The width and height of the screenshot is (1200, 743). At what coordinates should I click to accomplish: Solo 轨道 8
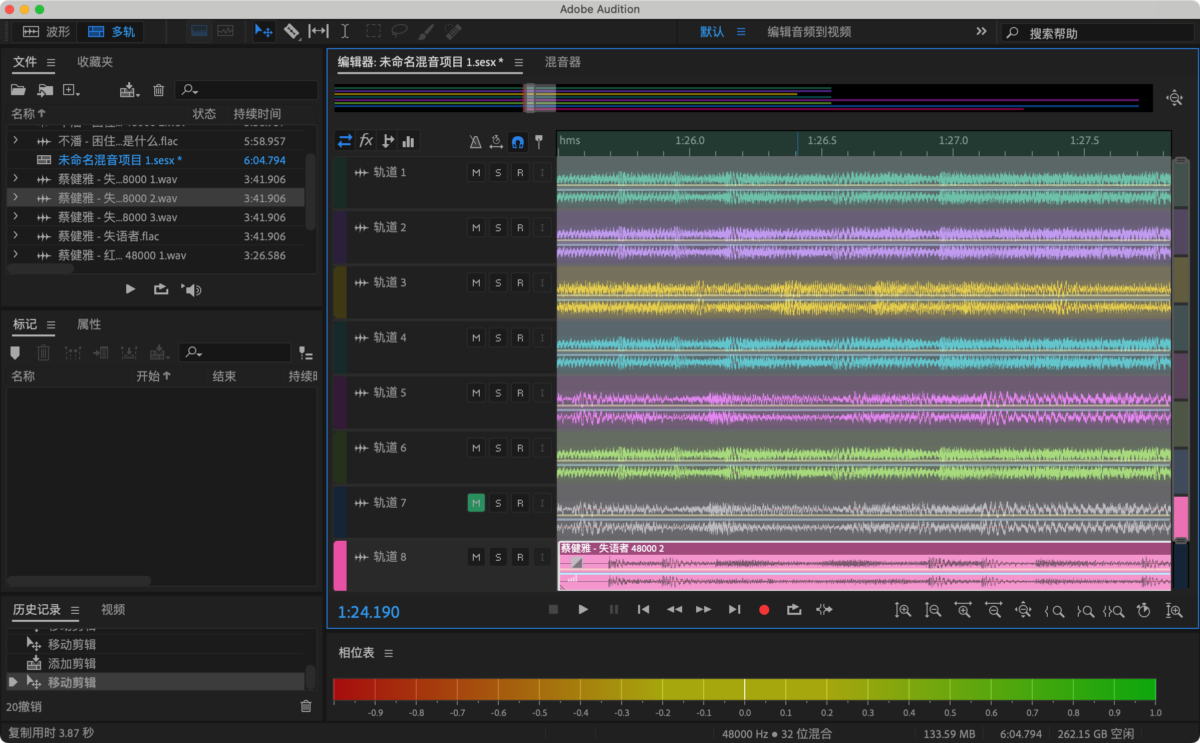point(498,557)
